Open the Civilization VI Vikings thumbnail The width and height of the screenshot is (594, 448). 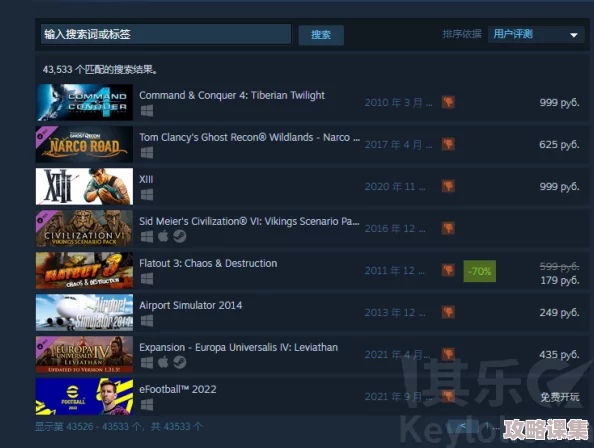click(x=84, y=228)
